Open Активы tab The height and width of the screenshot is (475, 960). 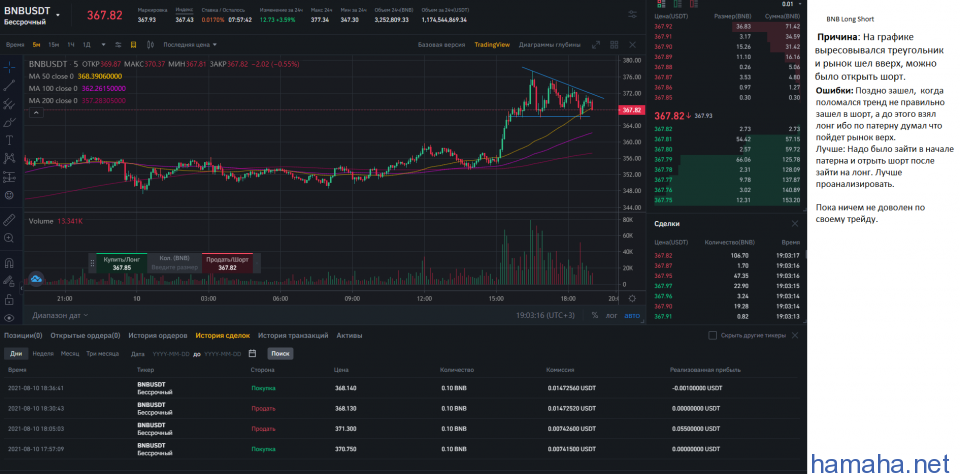click(349, 335)
